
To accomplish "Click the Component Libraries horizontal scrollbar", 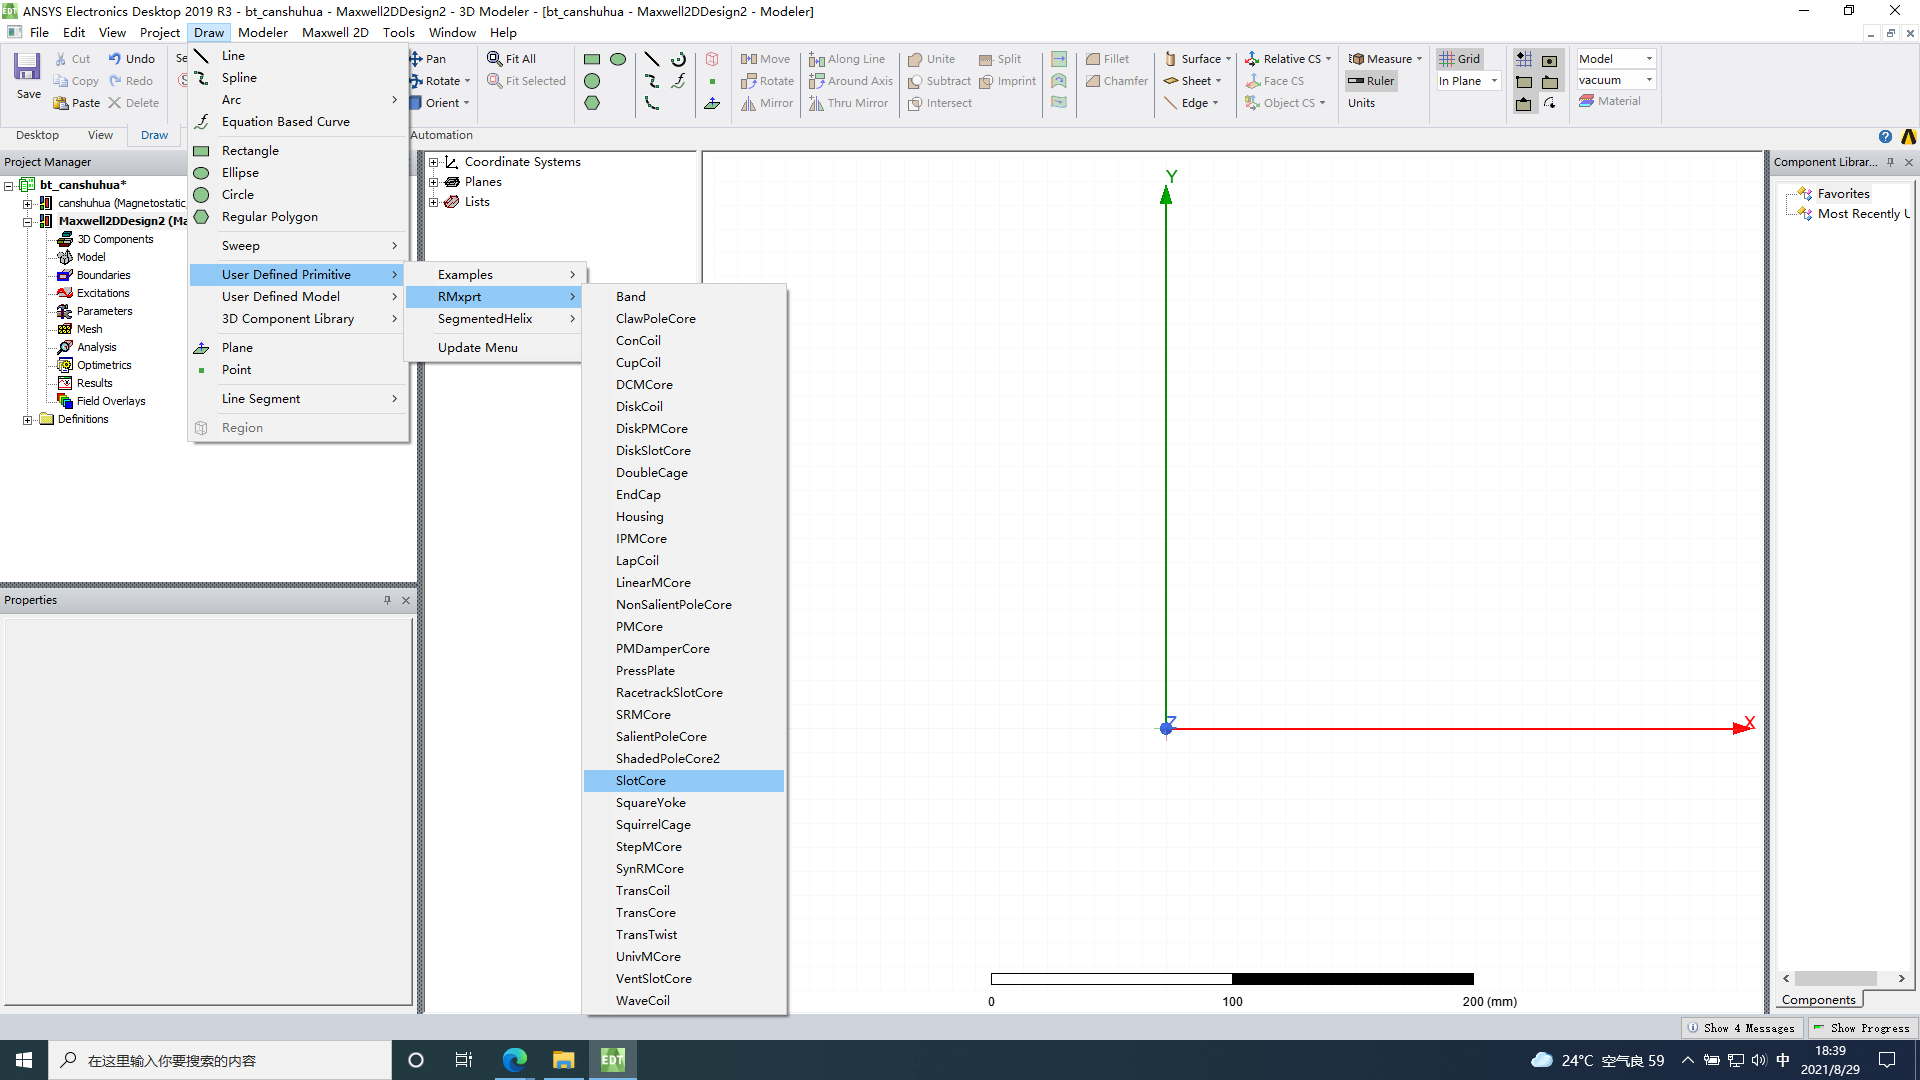I will 1835,979.
